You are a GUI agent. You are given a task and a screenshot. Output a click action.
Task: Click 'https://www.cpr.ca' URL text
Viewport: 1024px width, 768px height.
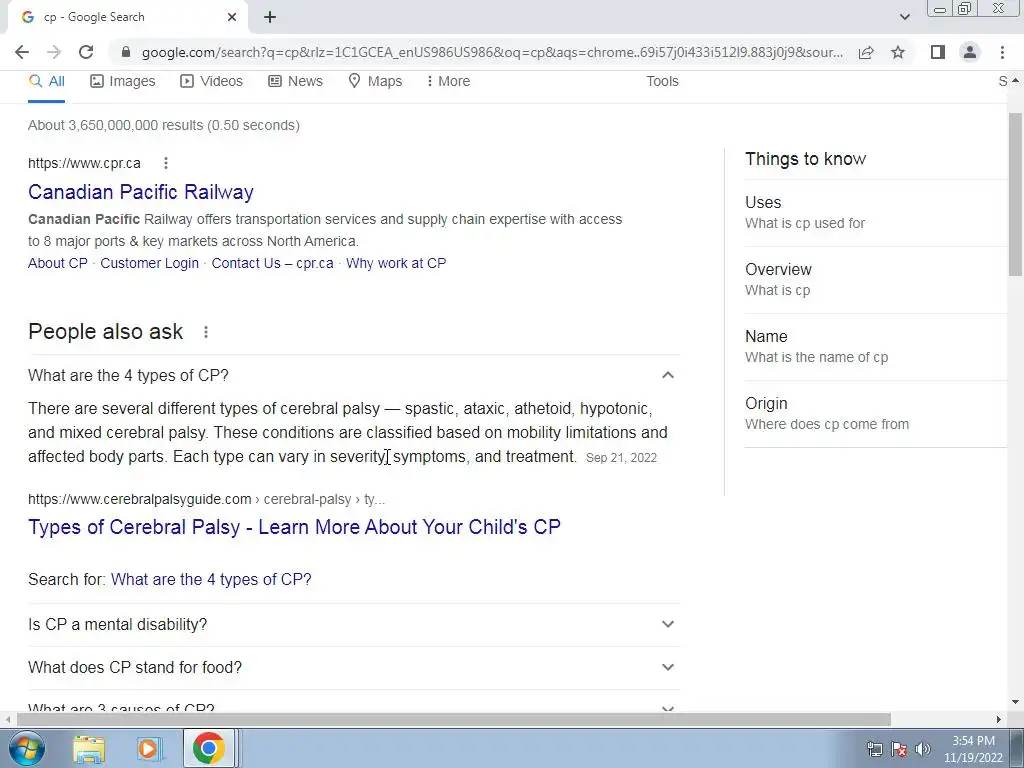pyautogui.click(x=84, y=163)
